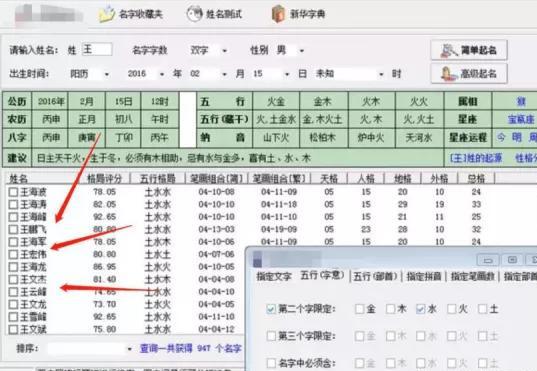Check the box for 王文斌
Viewport: 537px width, 371px height.
(x=13, y=330)
